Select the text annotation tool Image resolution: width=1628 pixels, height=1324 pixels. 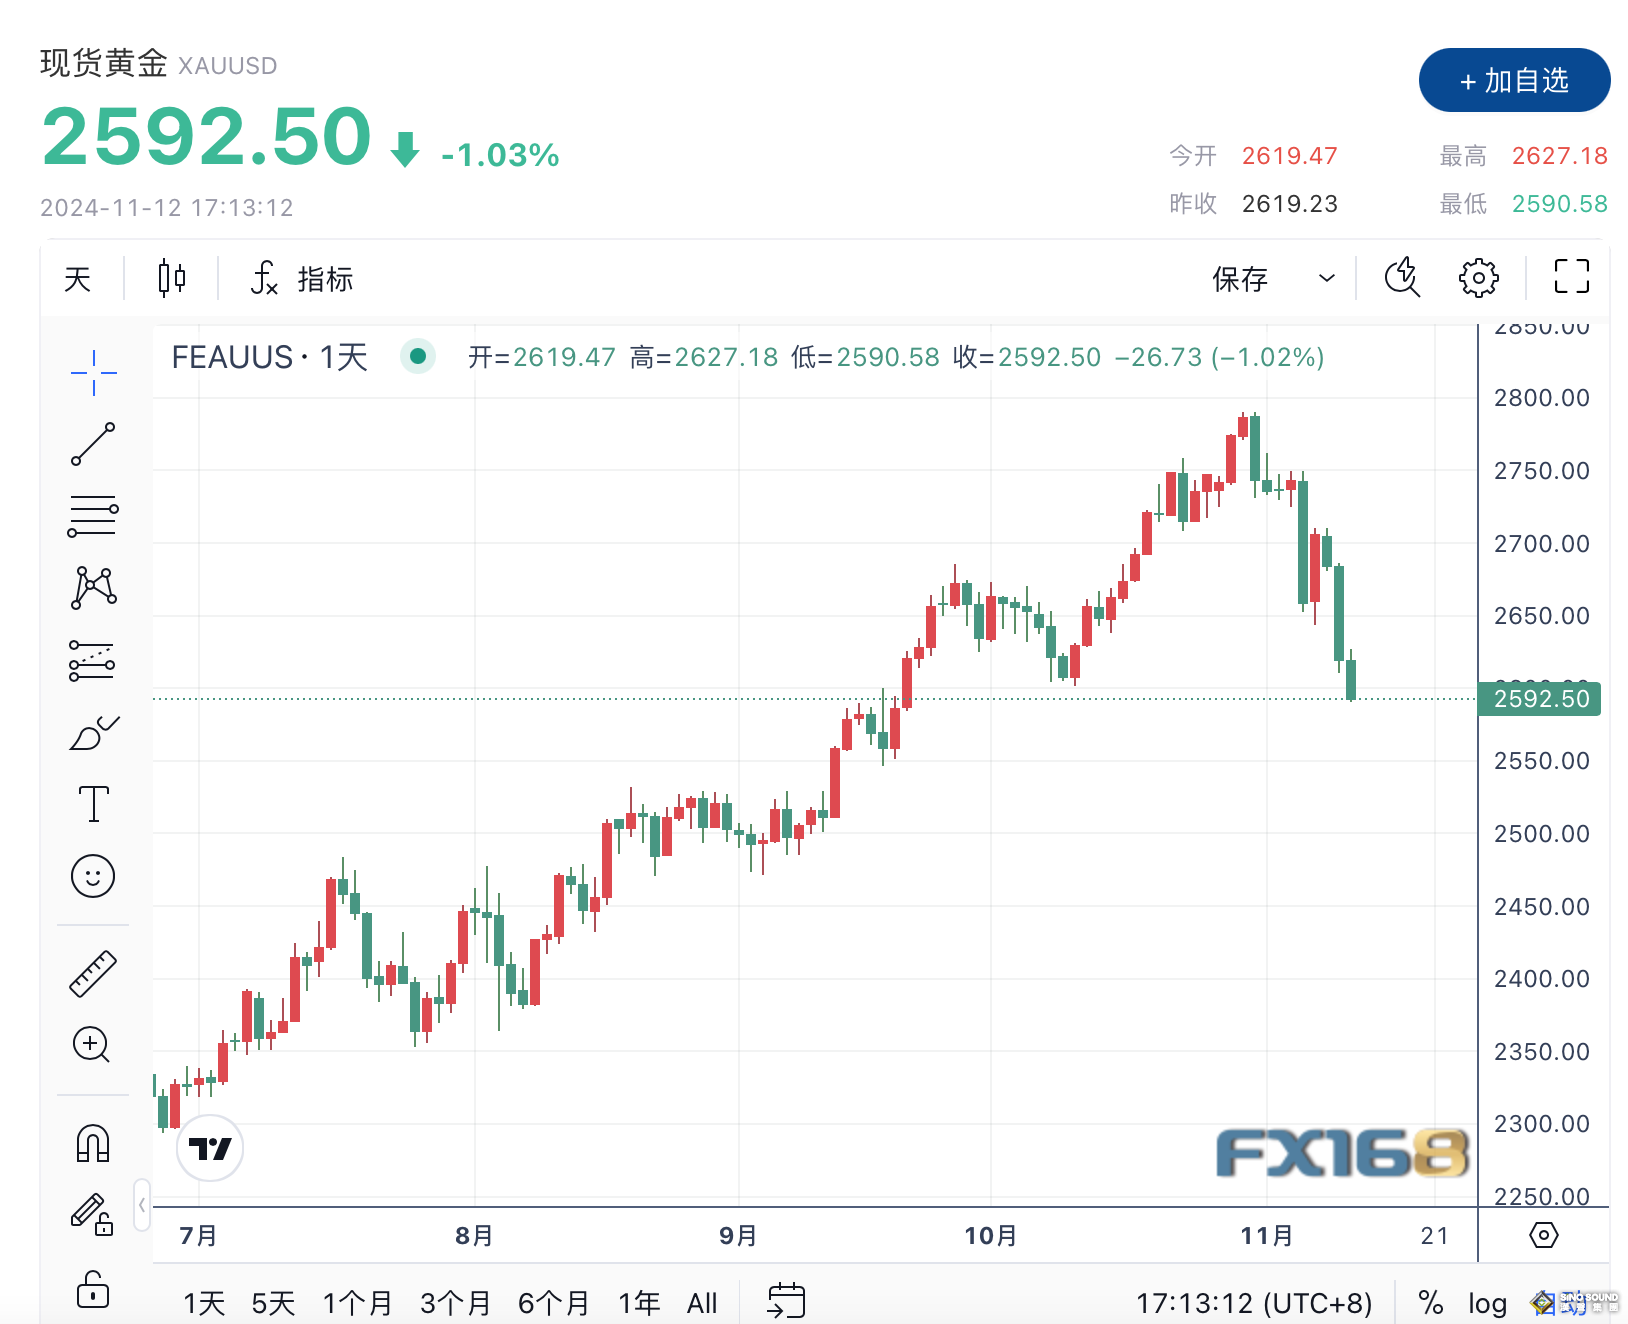[93, 804]
